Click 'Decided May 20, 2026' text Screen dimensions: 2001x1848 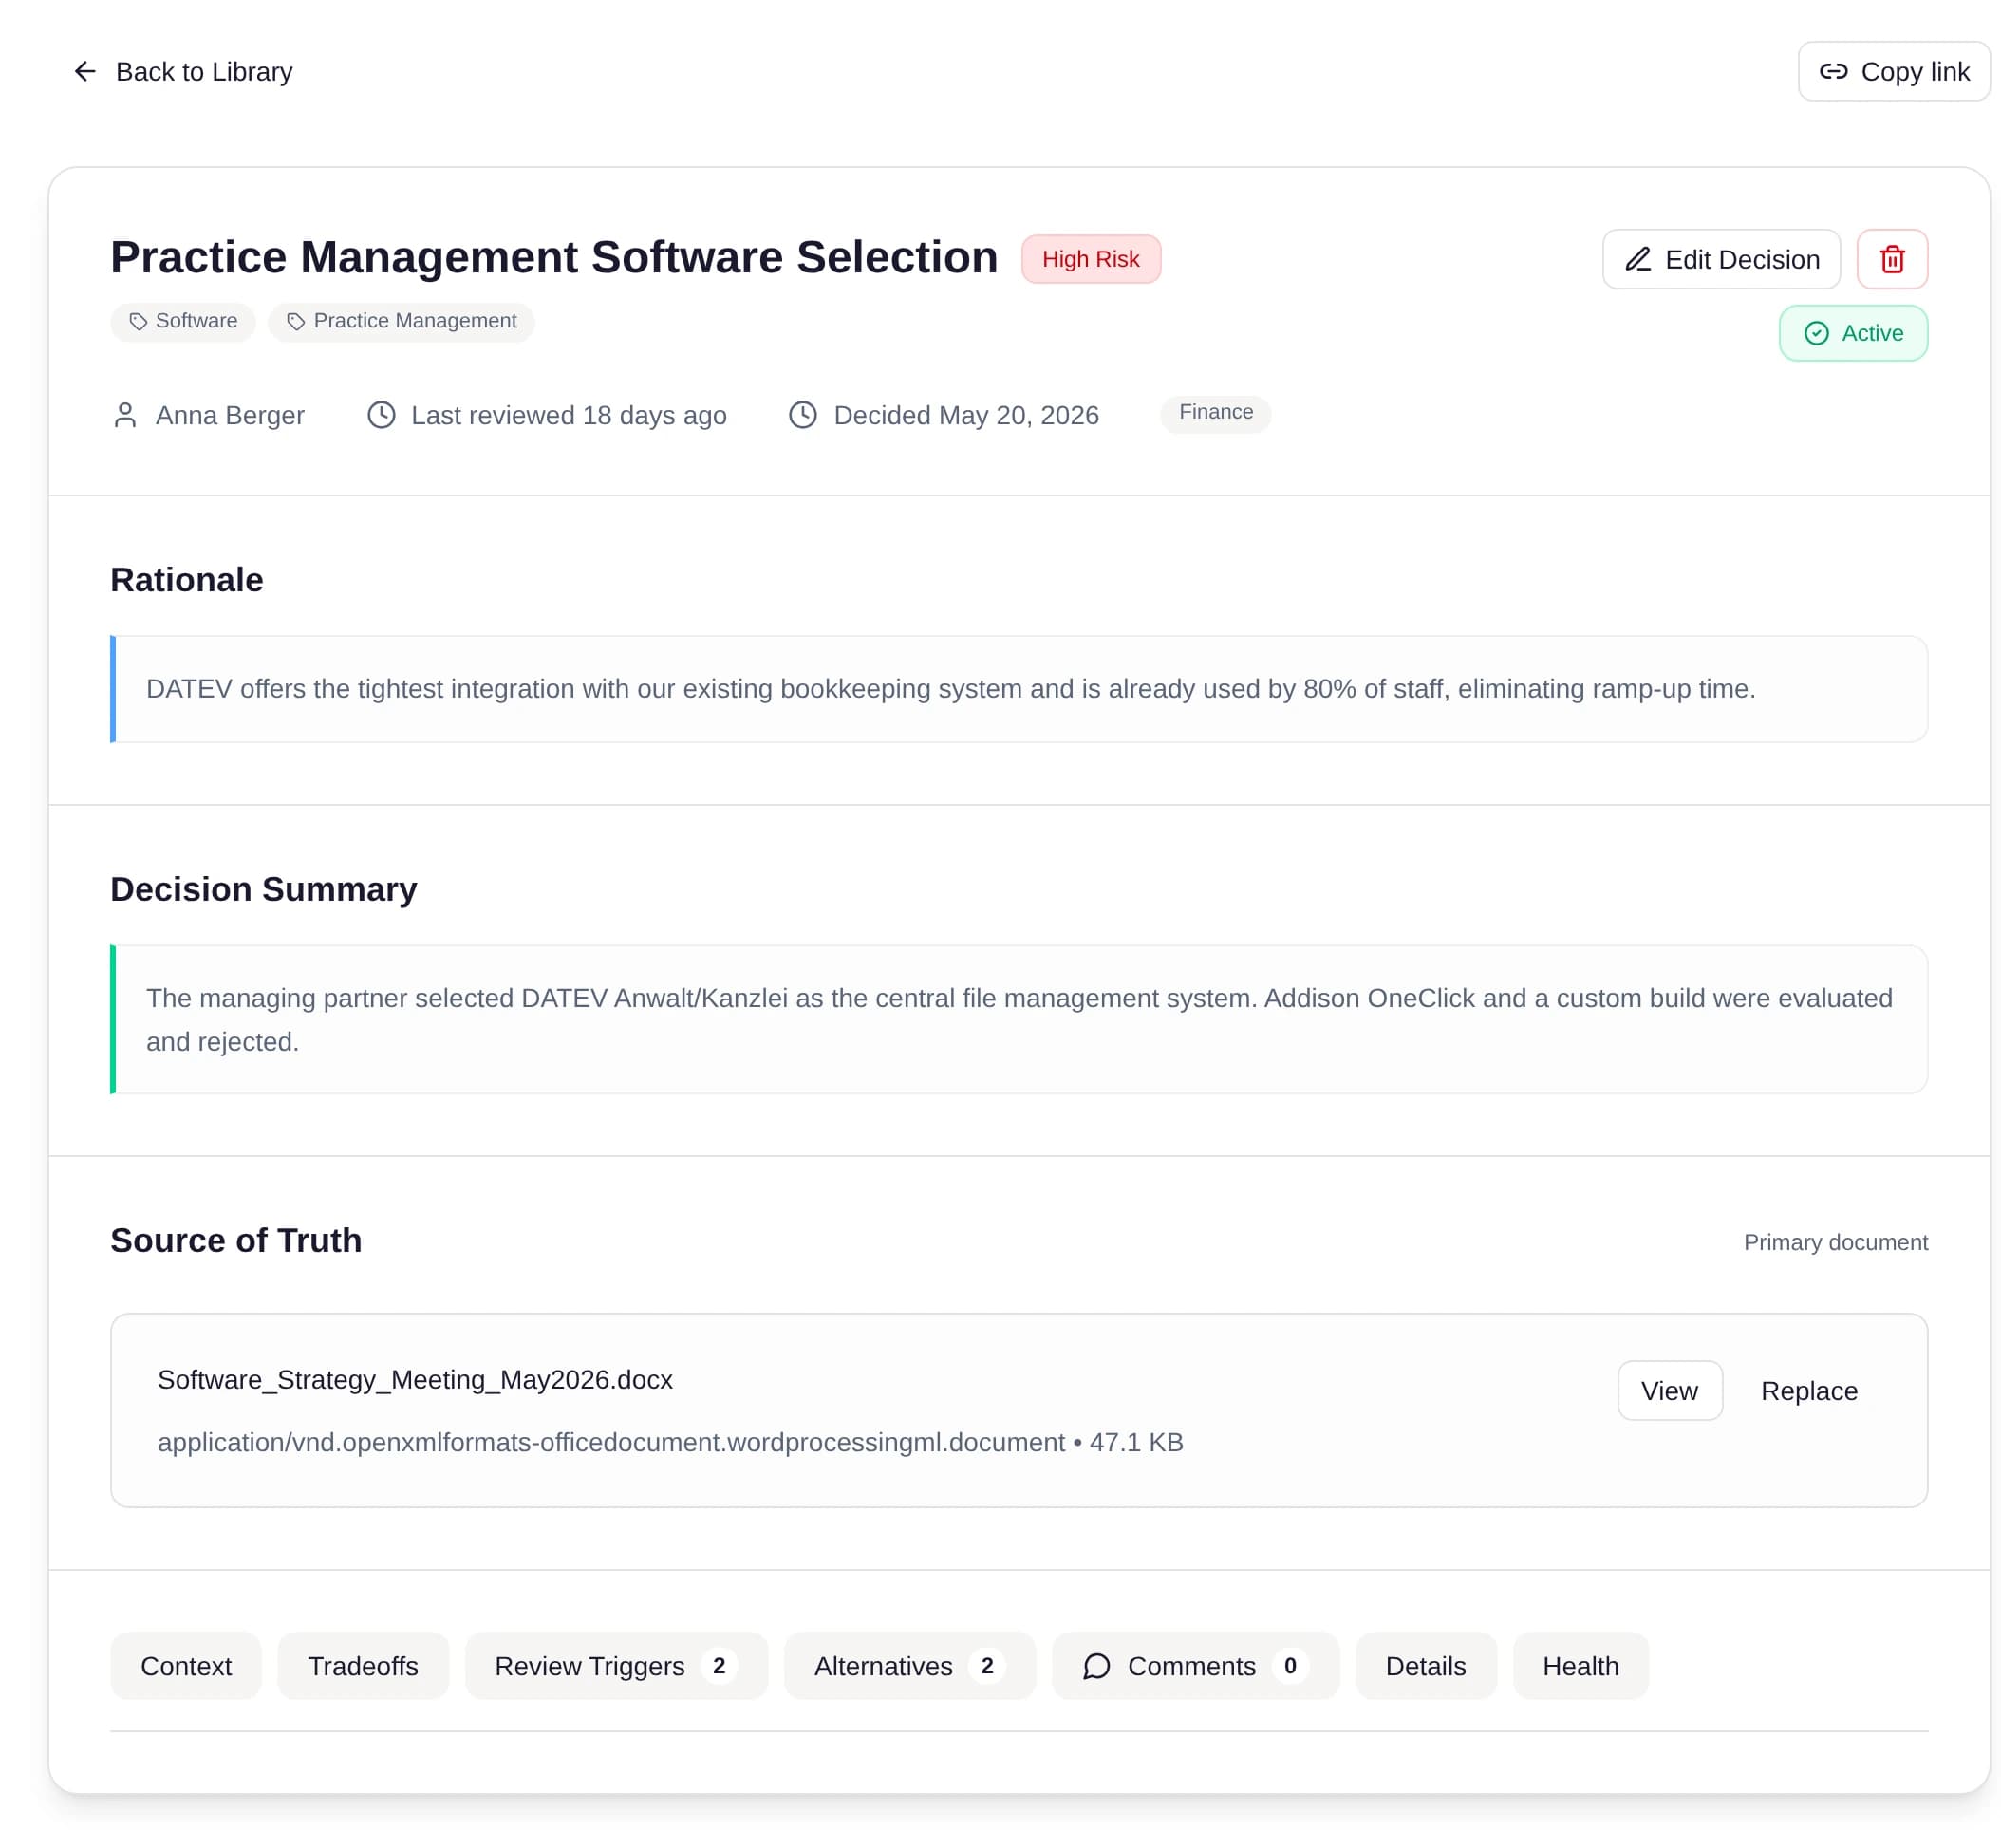966,415
